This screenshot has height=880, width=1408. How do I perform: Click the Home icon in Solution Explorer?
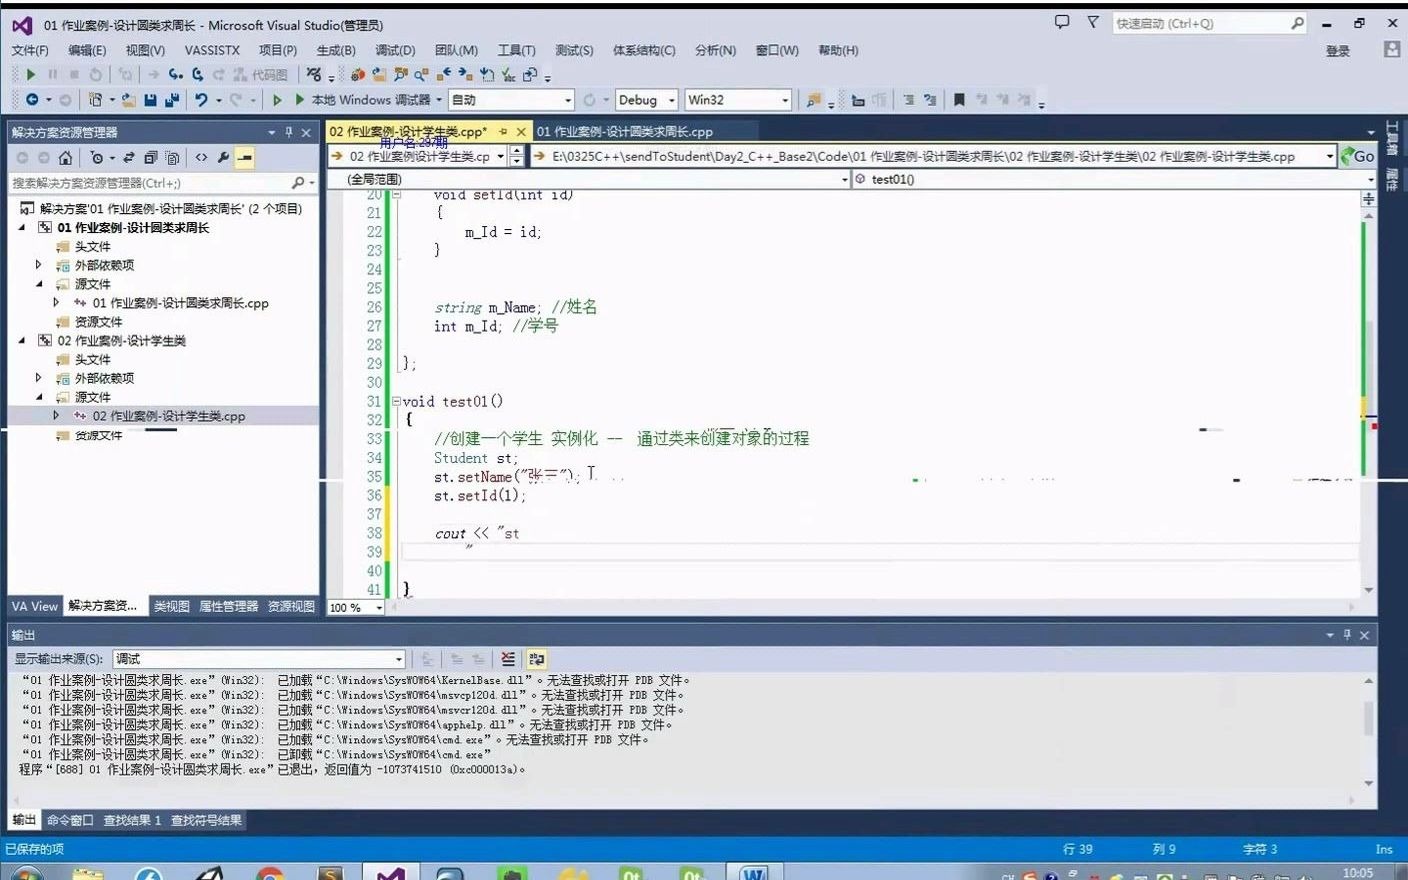(65, 158)
